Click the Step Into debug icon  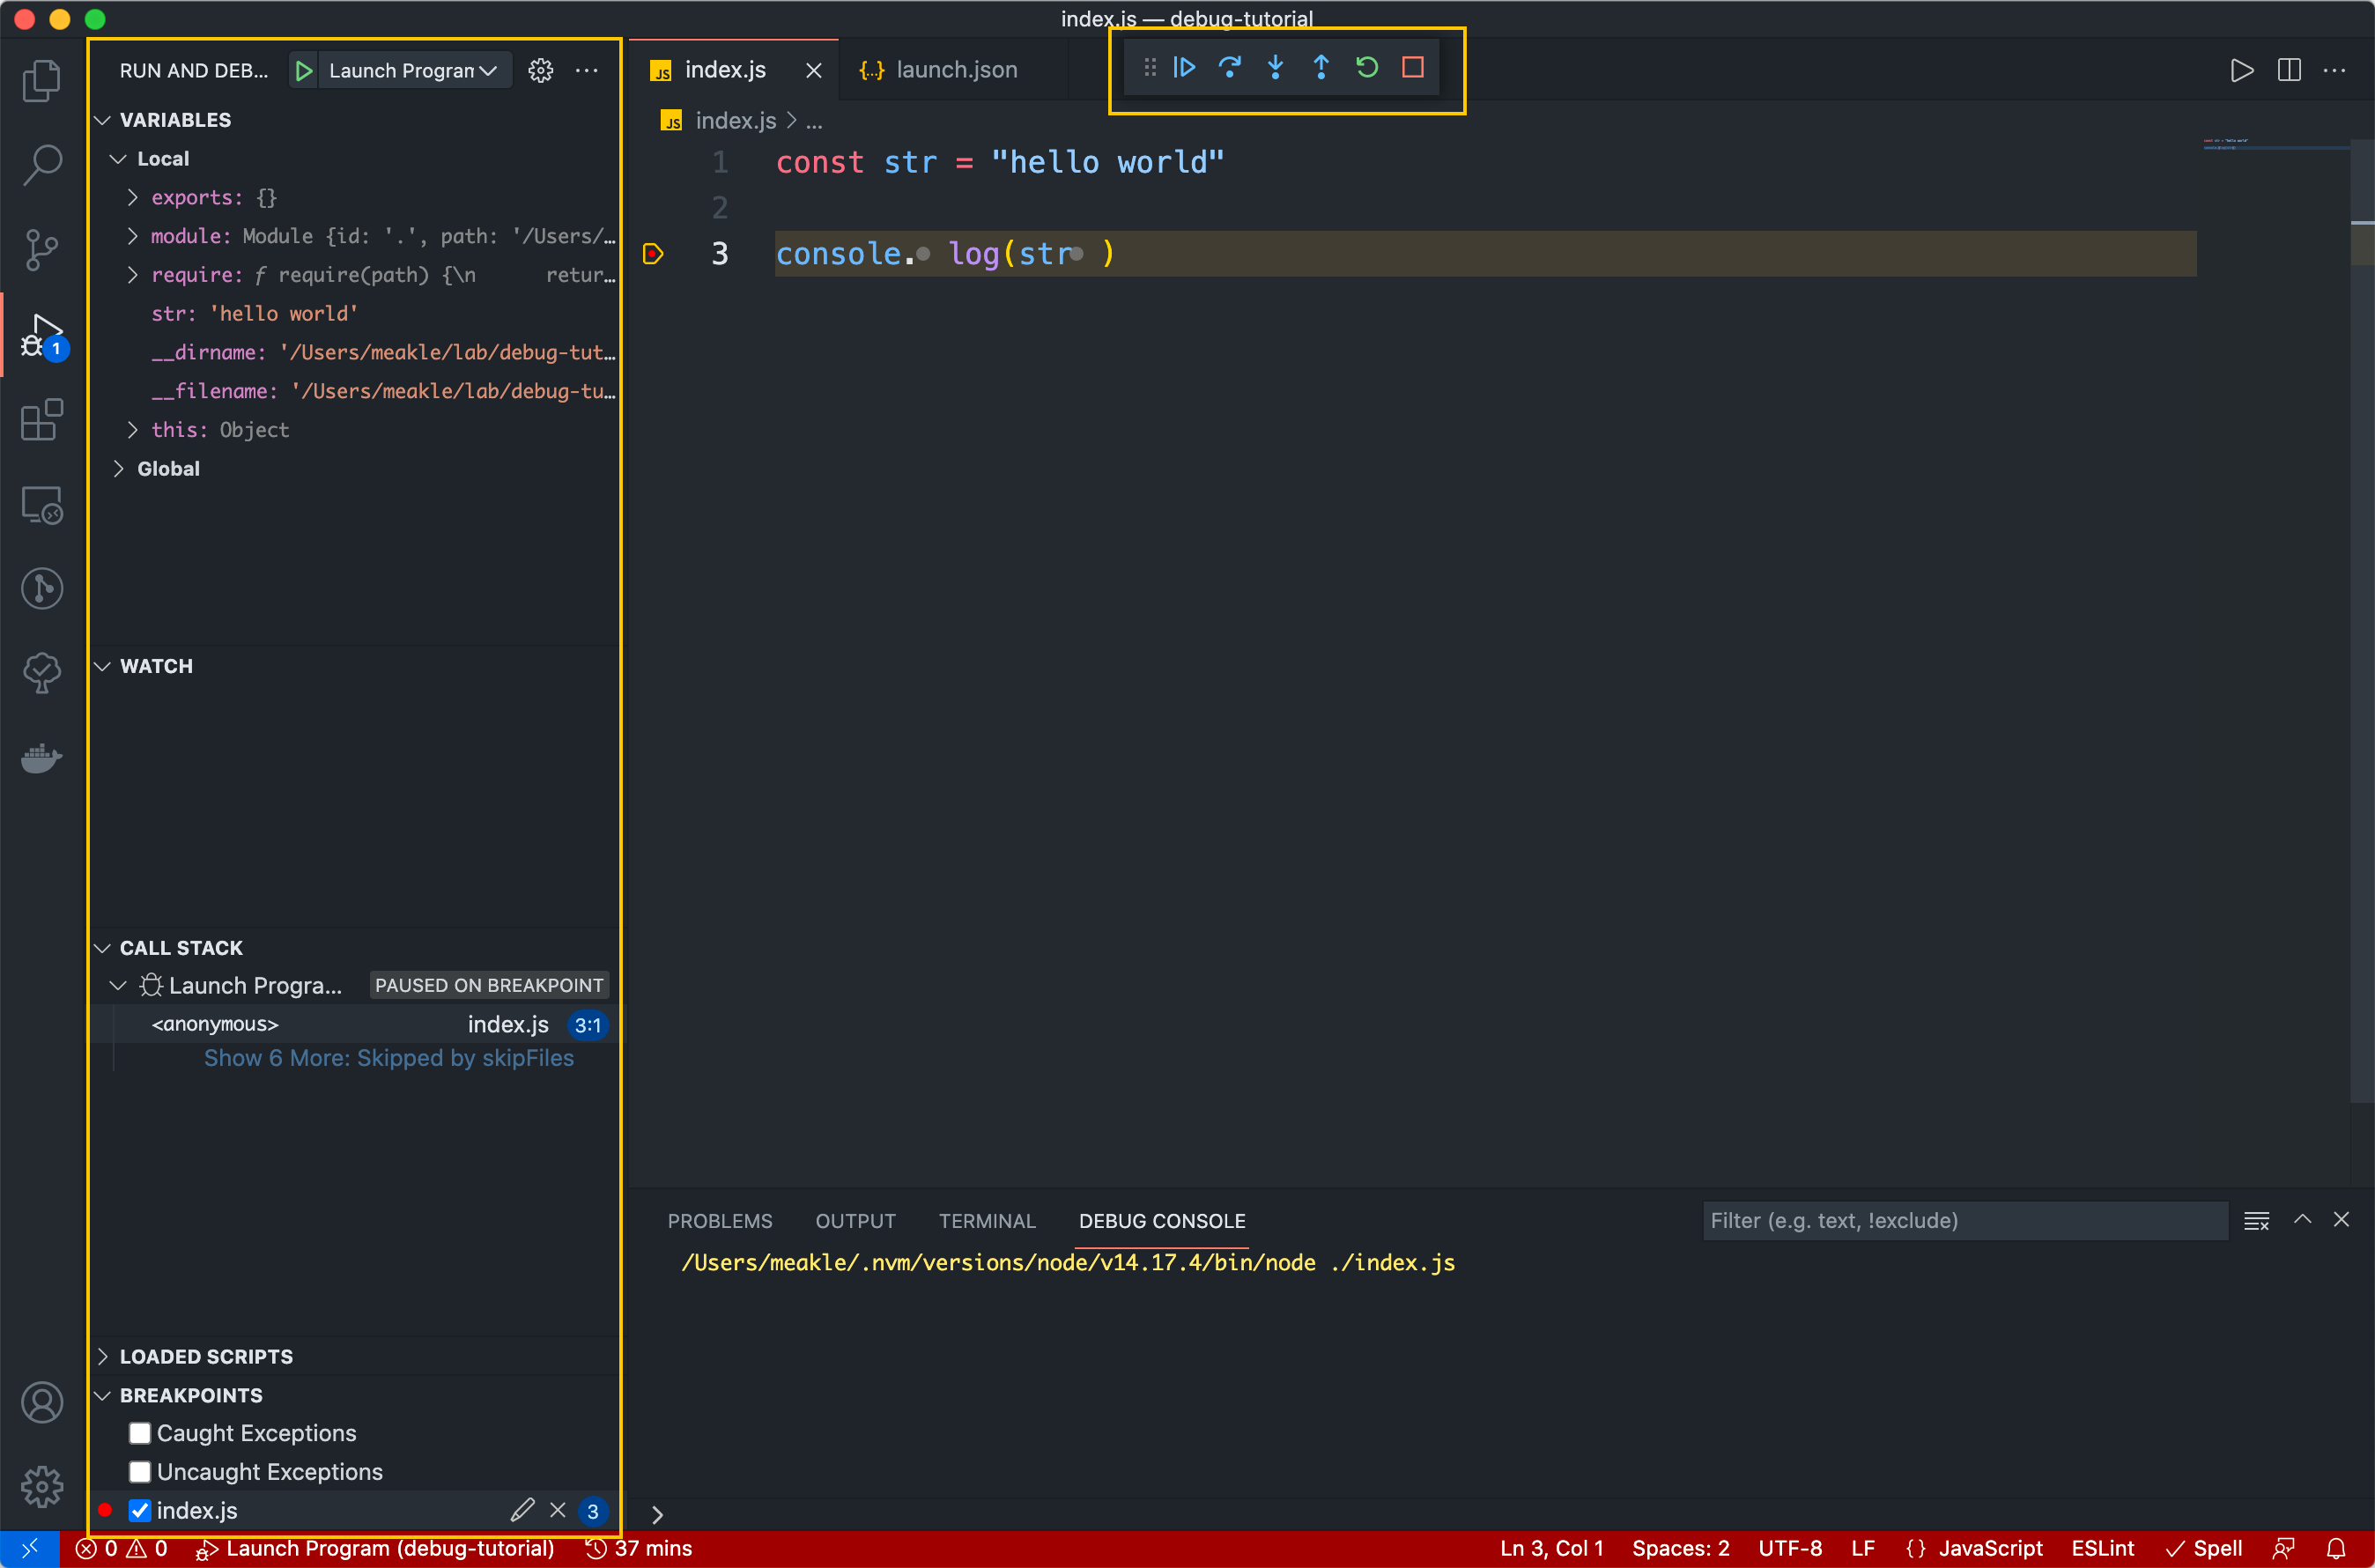click(1275, 68)
